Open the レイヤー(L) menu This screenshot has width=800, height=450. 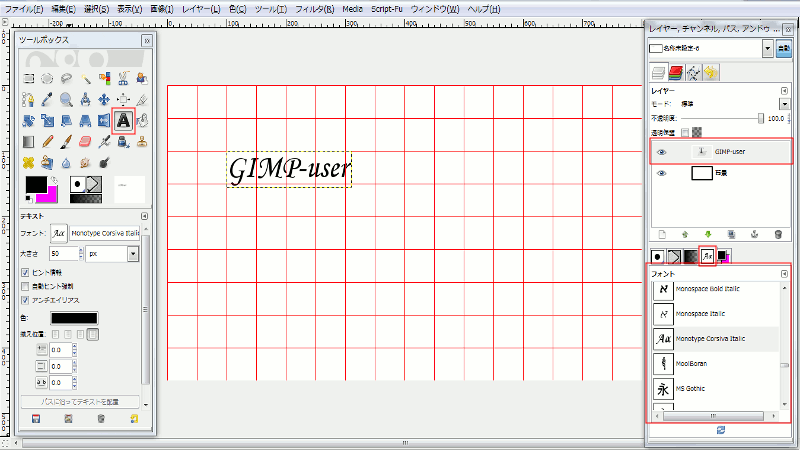[201, 9]
